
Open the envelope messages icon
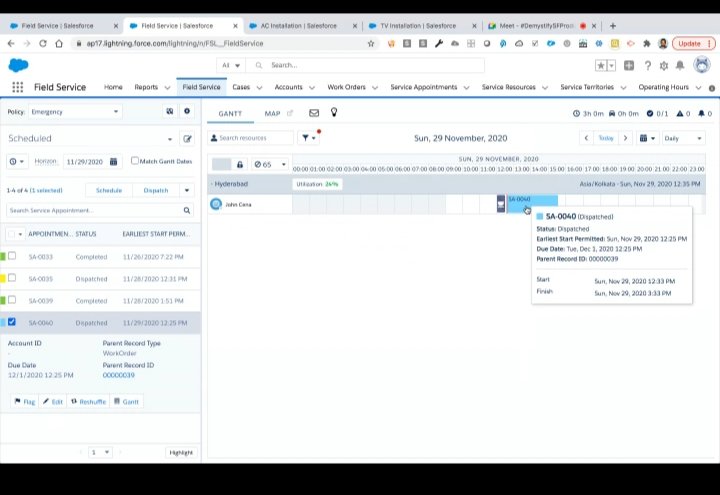(314, 113)
